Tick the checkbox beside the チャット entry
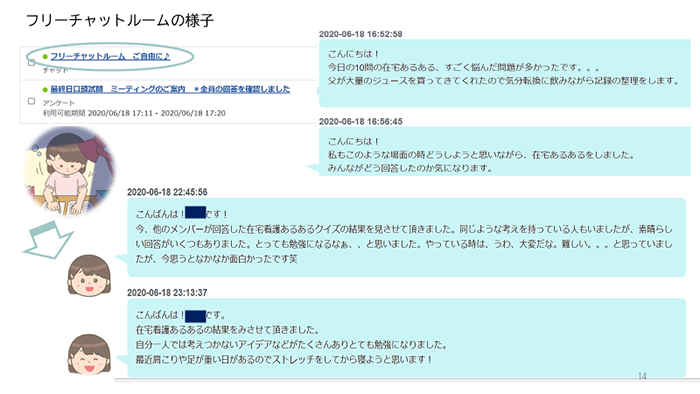This screenshot has height=394, width=700. [32, 63]
